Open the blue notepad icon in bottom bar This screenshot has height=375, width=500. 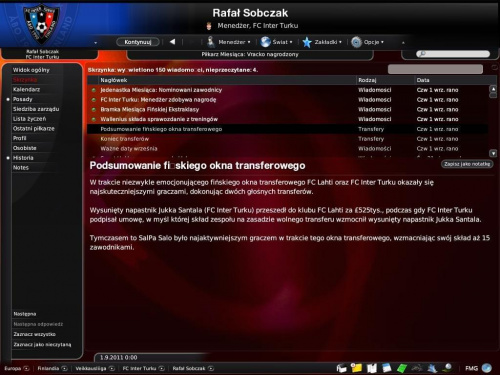tap(387, 368)
